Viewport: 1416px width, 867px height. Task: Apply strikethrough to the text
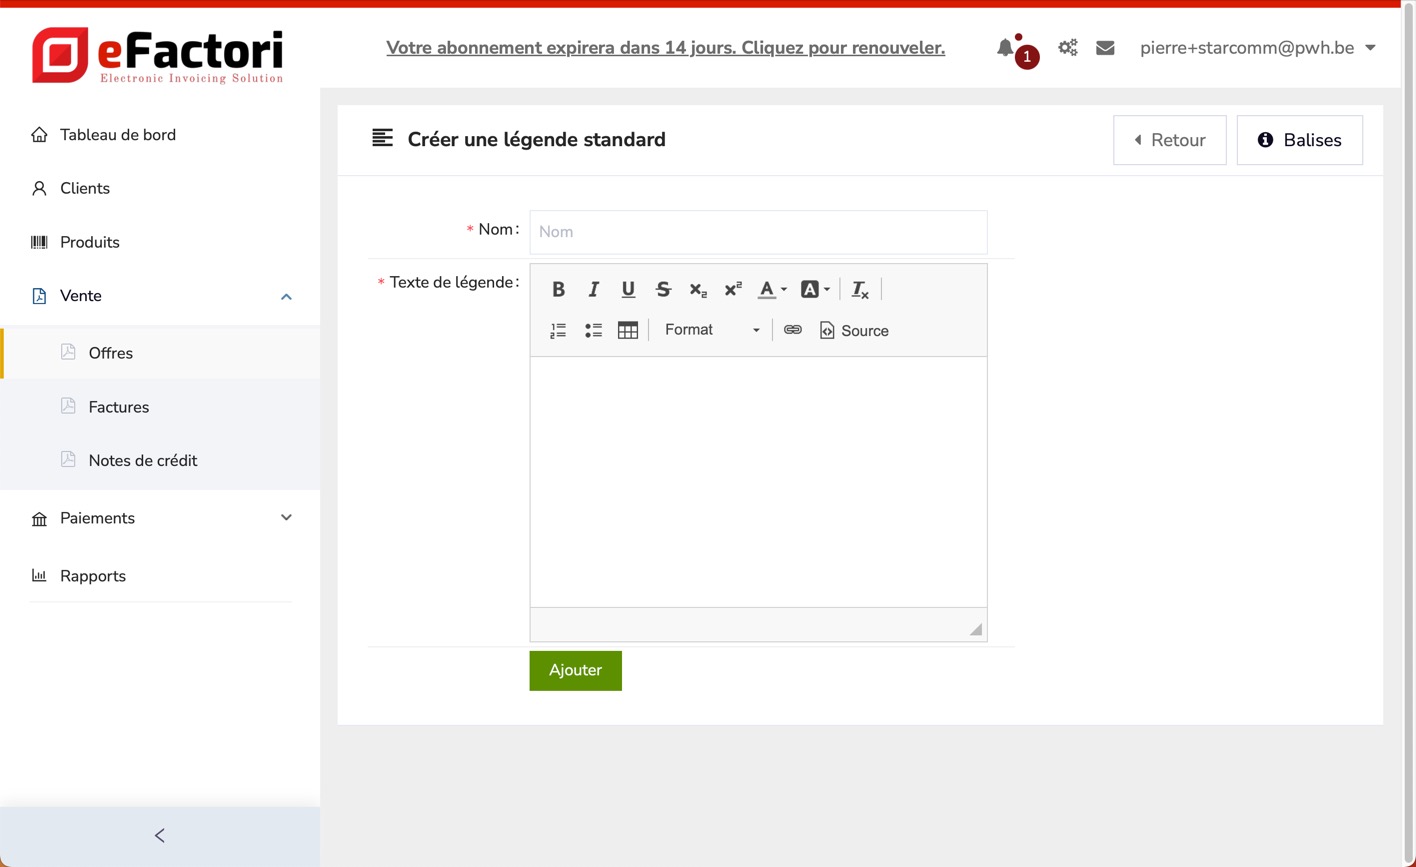click(x=663, y=290)
